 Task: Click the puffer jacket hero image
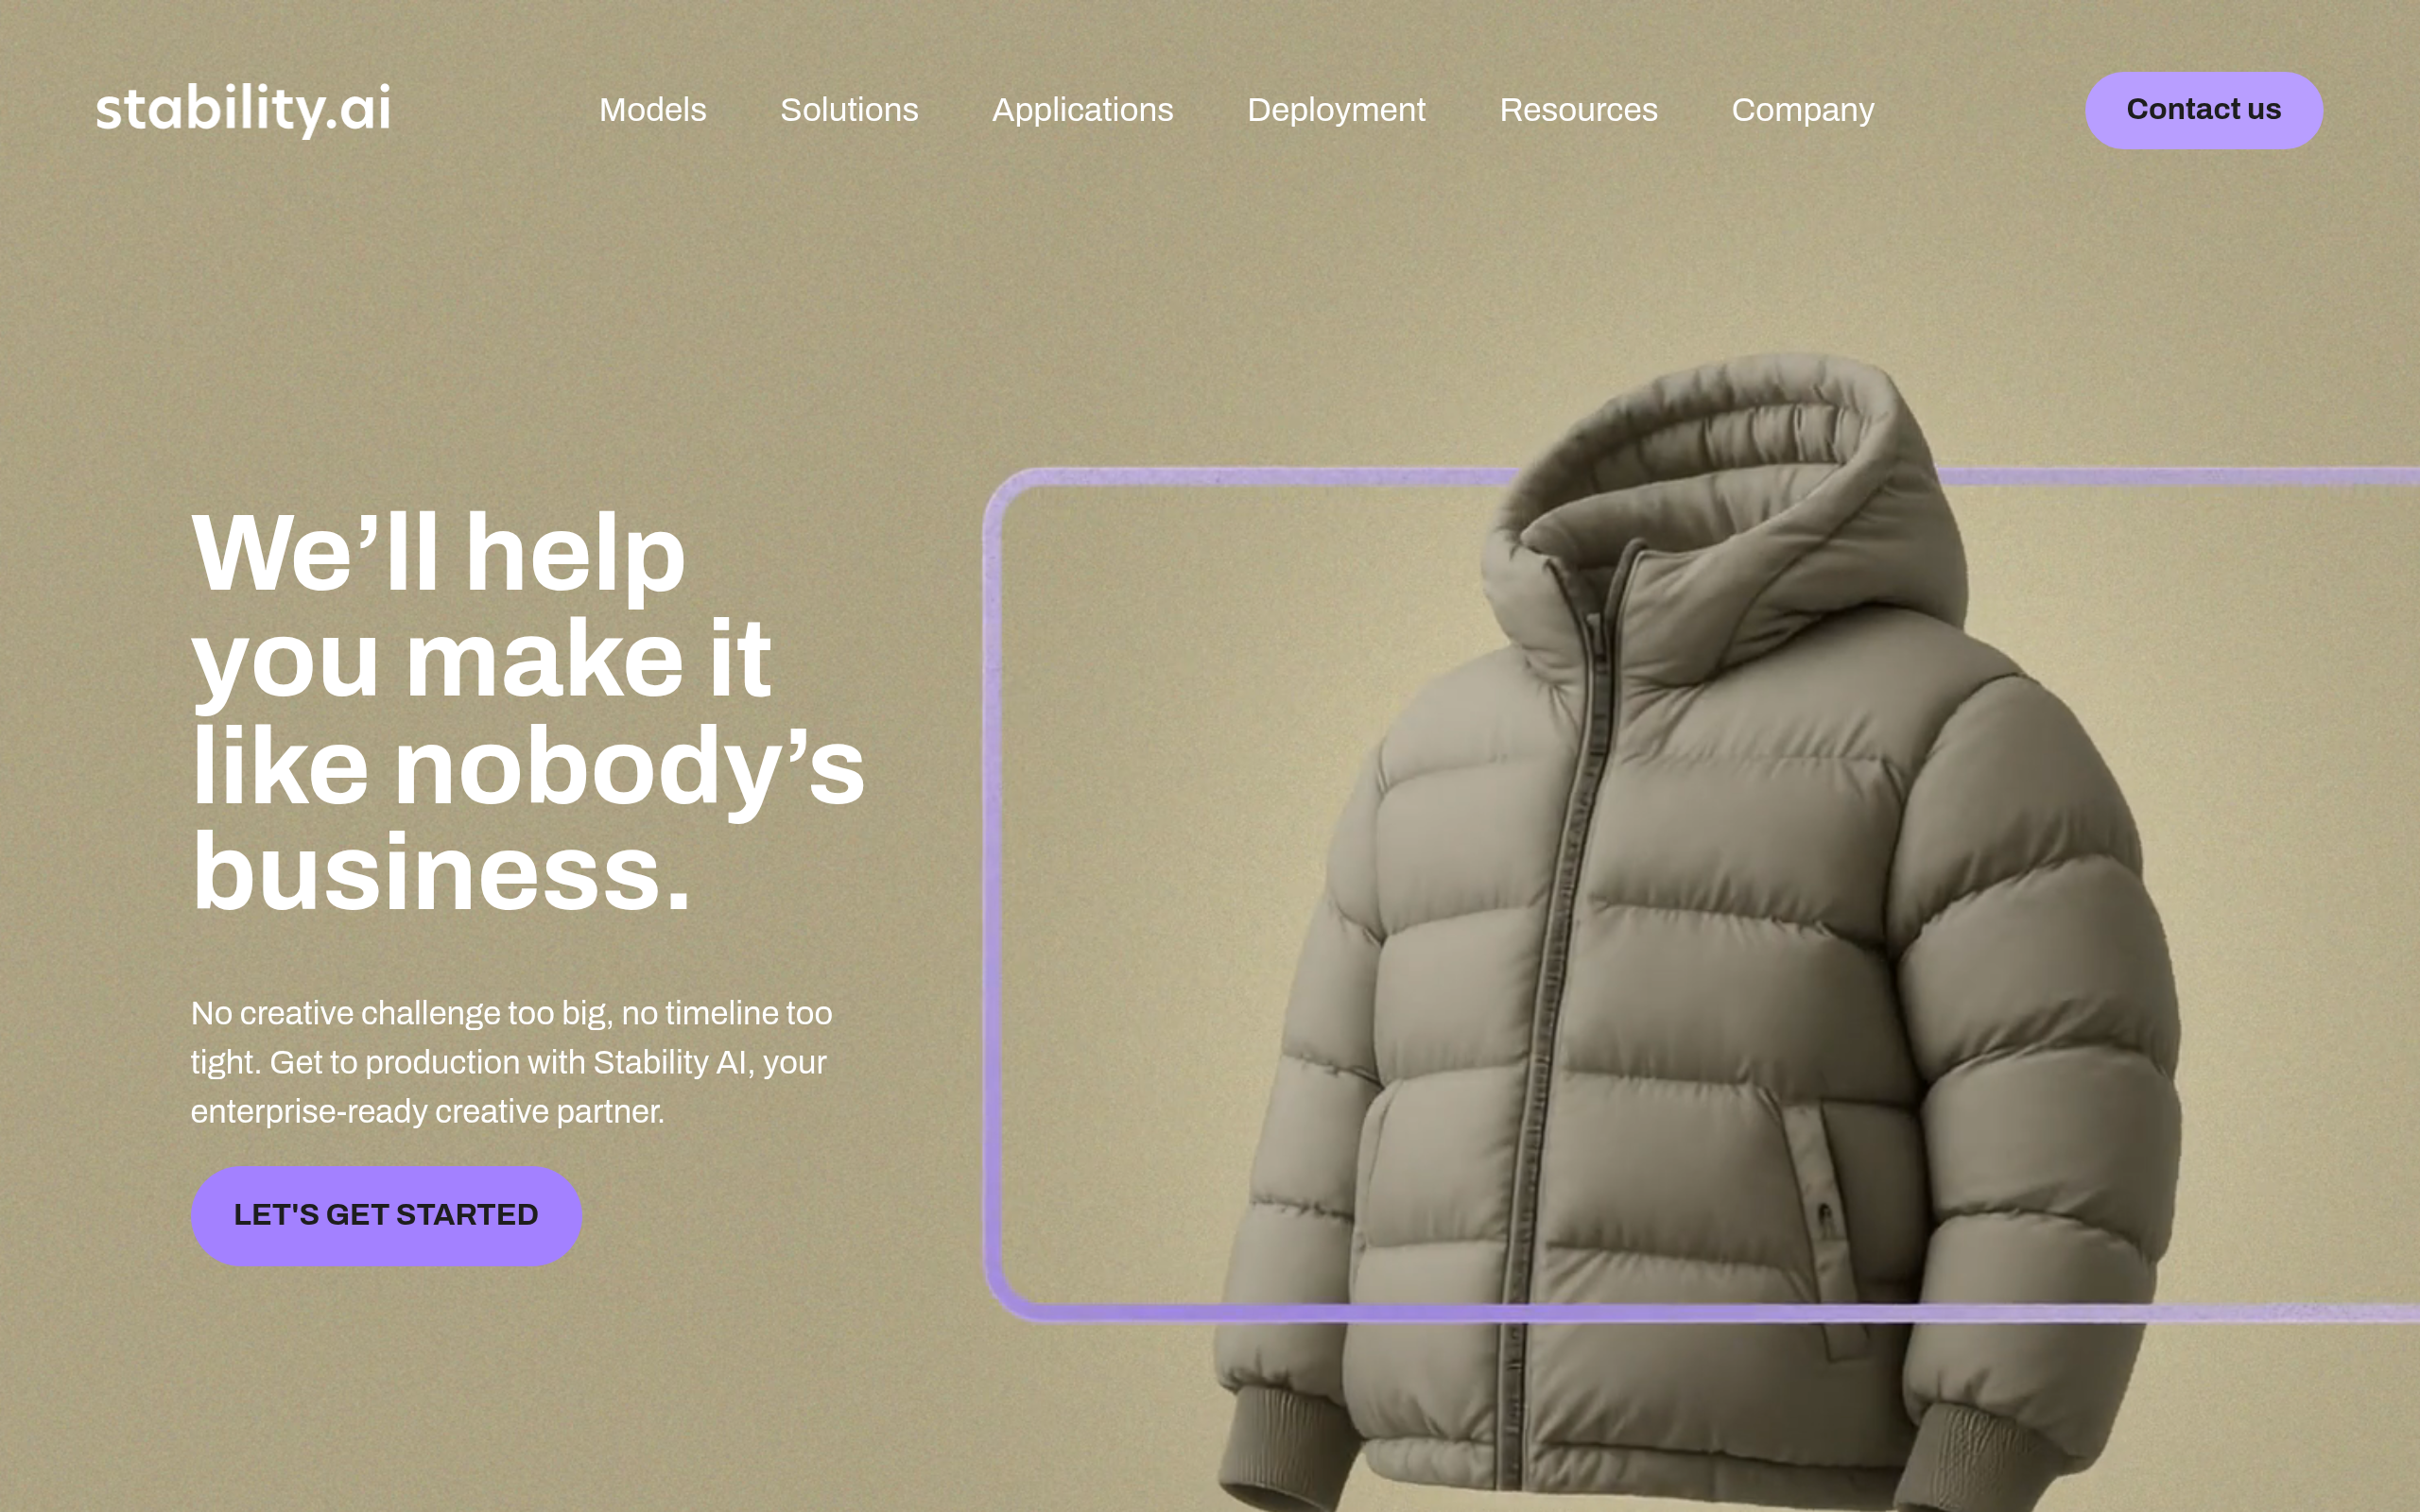tap(1700, 930)
